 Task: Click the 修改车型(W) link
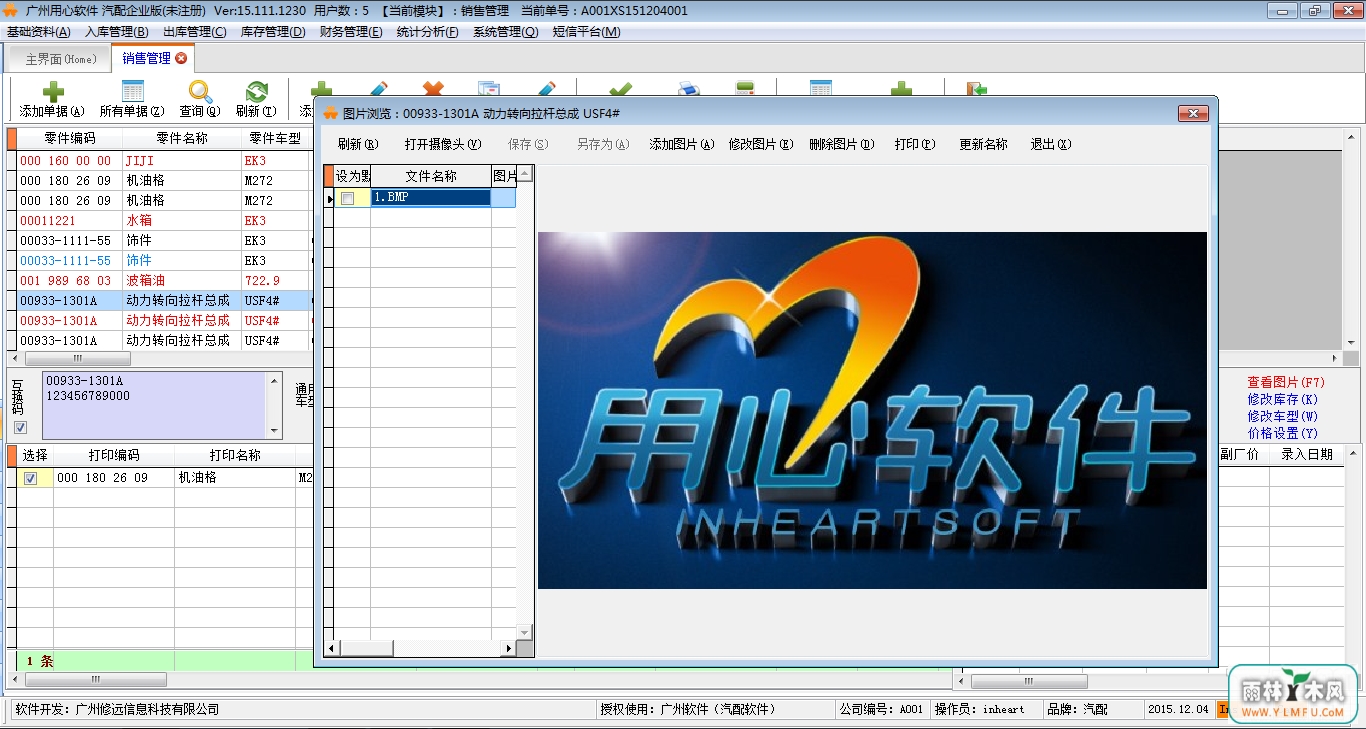coord(1282,417)
